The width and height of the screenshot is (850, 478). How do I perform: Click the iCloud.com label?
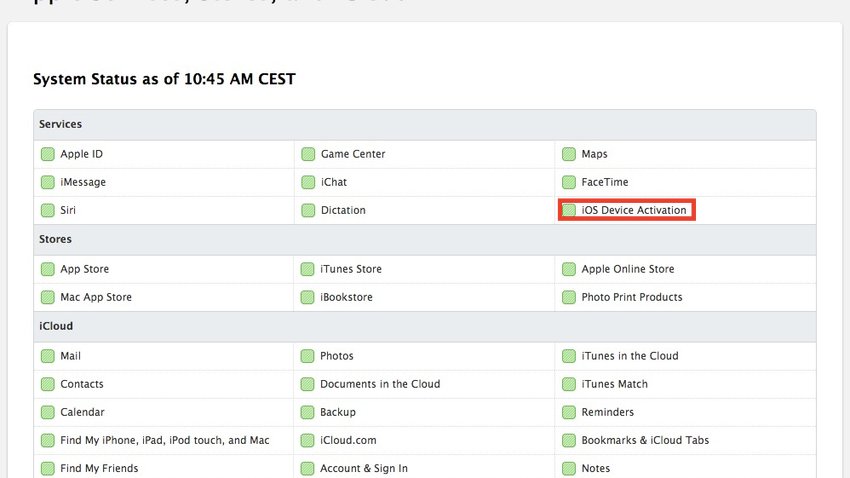348,441
